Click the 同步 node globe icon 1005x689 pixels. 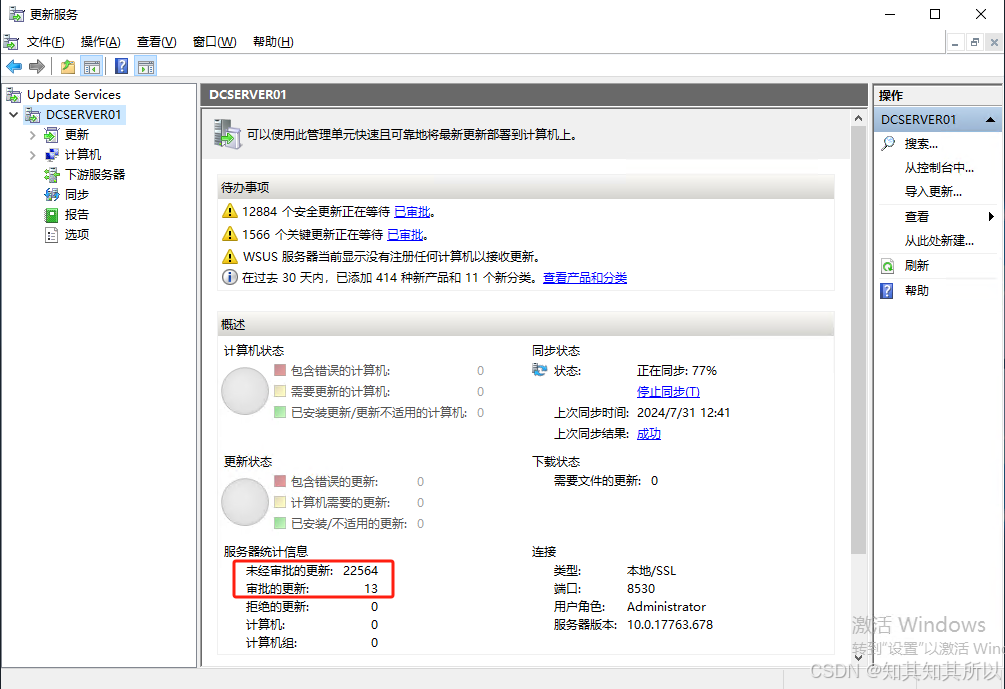pos(51,194)
